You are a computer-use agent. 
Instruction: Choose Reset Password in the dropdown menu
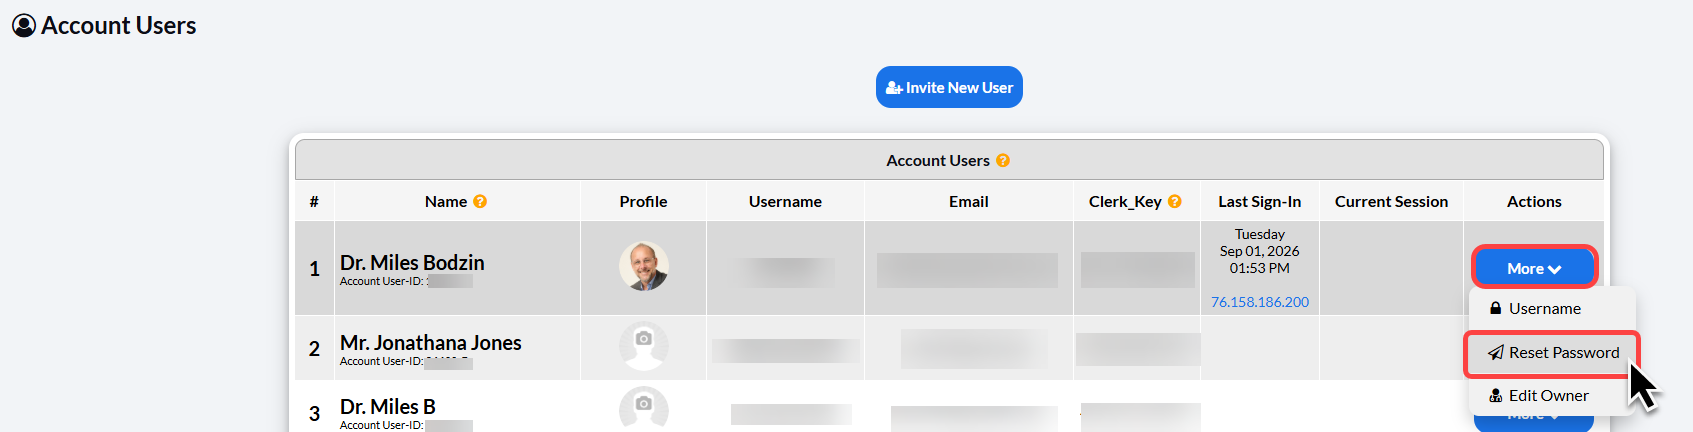1552,353
